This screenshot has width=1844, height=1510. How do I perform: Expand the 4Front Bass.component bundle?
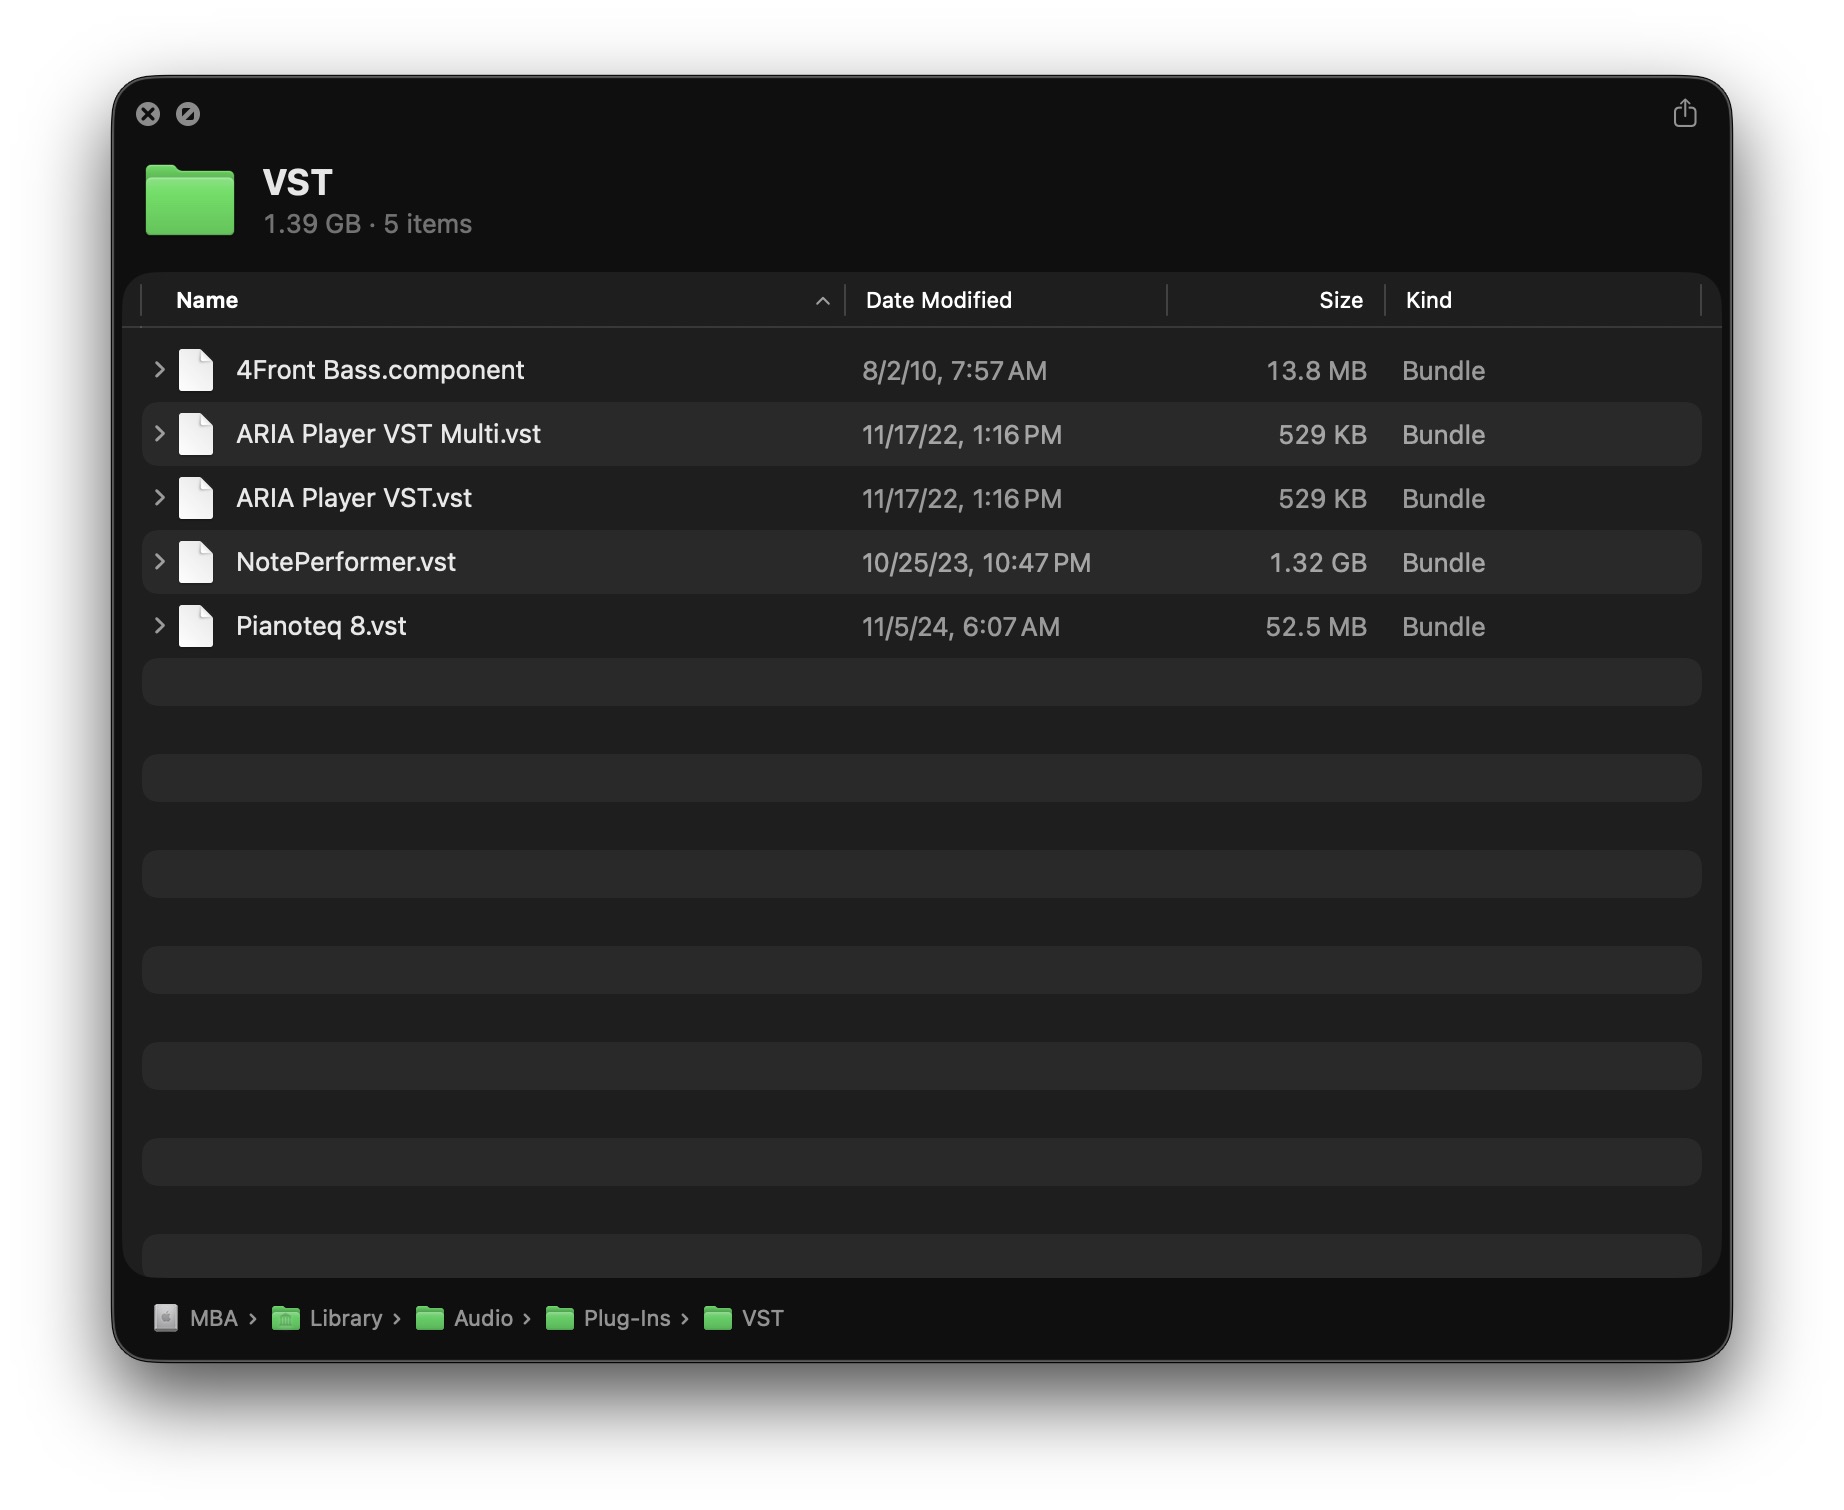tap(159, 370)
